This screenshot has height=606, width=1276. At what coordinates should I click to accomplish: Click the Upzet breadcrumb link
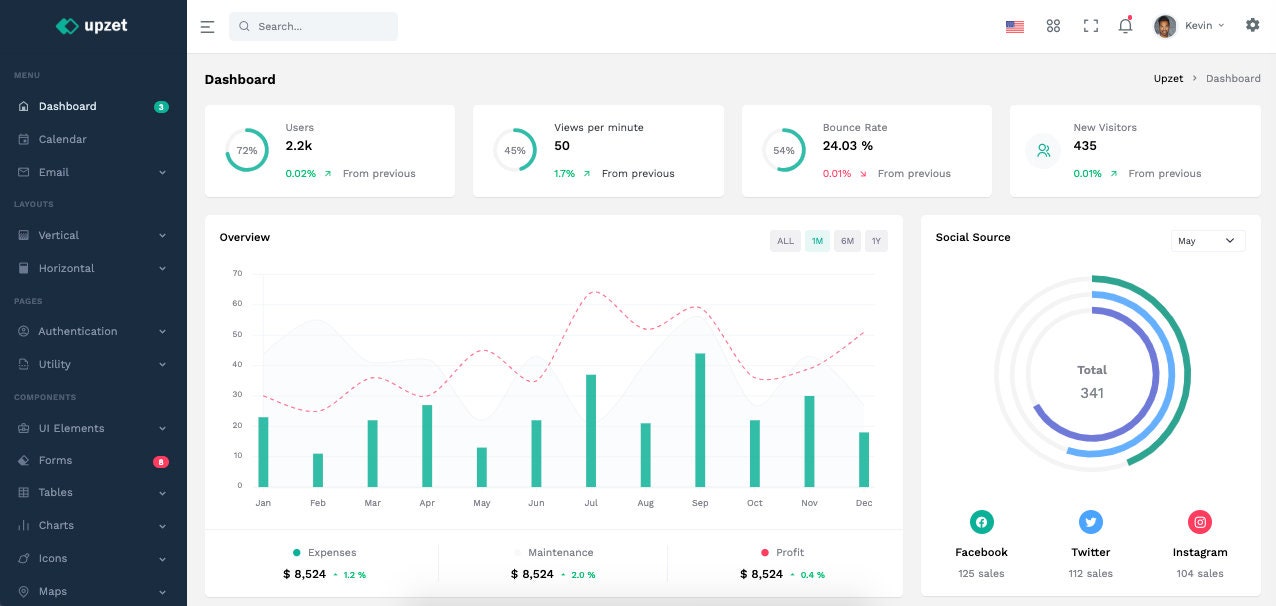pyautogui.click(x=1167, y=78)
